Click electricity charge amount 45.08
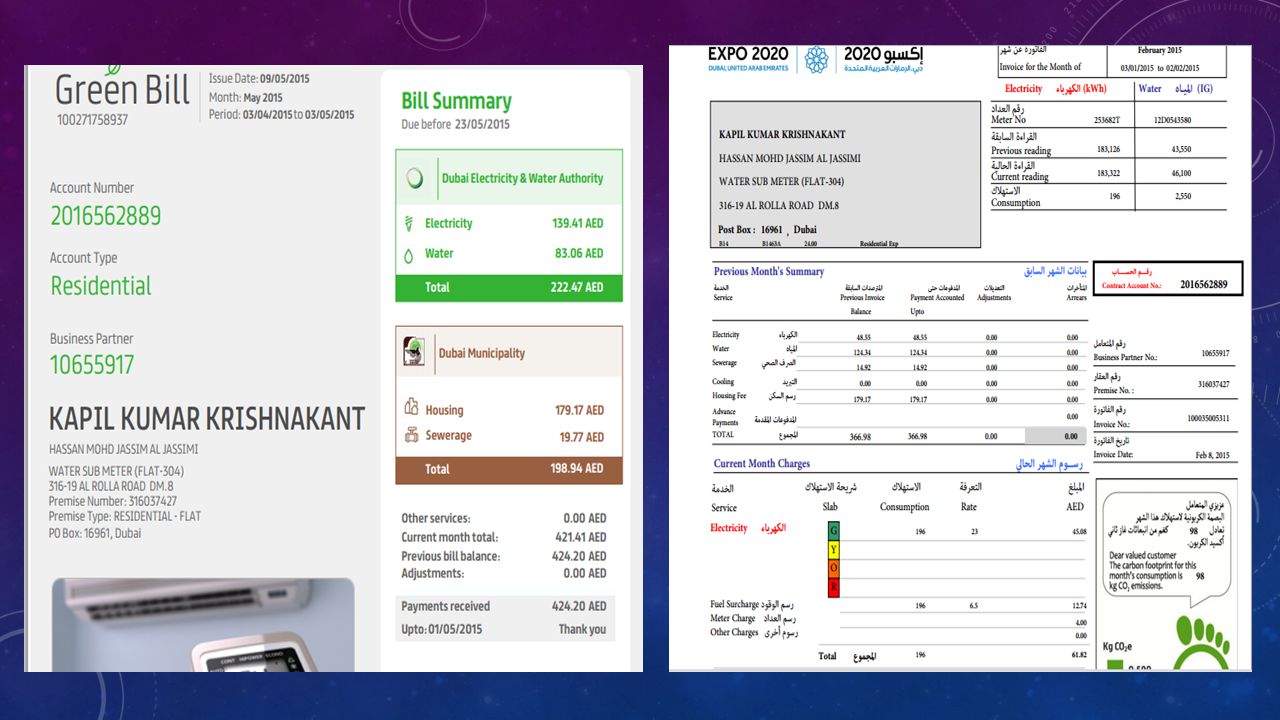The width and height of the screenshot is (1280, 720). coord(1078,532)
